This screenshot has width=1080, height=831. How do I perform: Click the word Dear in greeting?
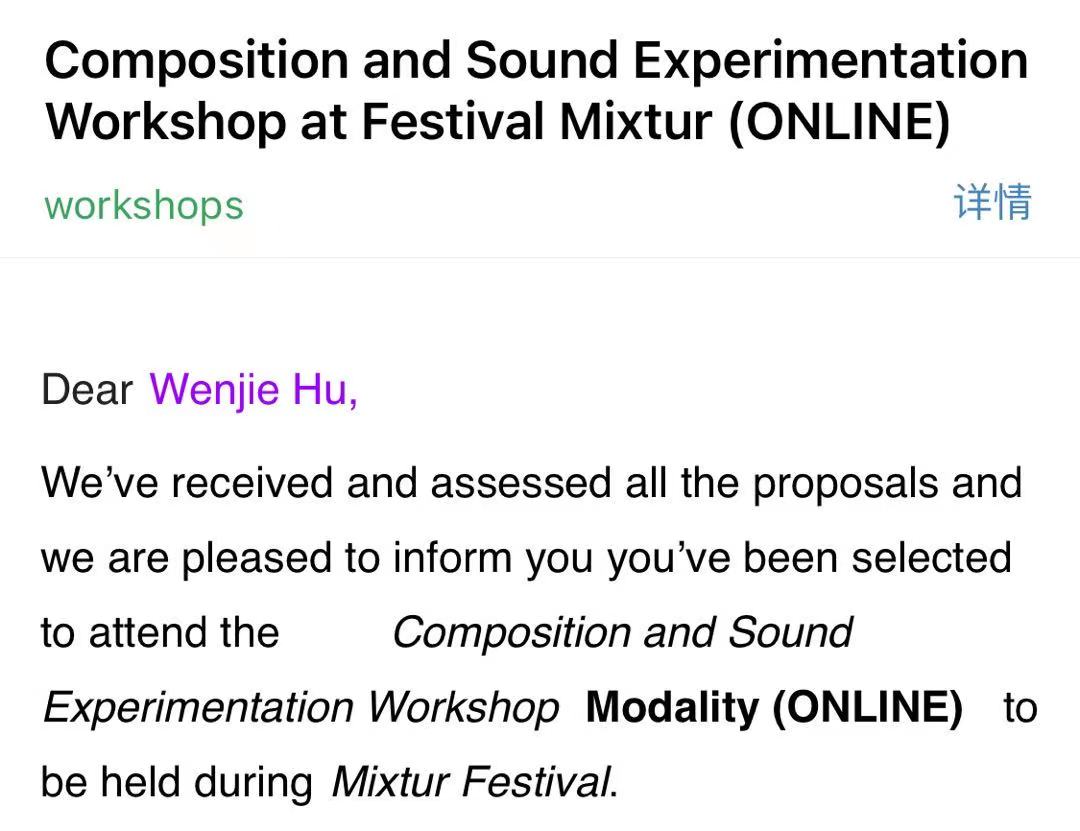pyautogui.click(x=87, y=389)
